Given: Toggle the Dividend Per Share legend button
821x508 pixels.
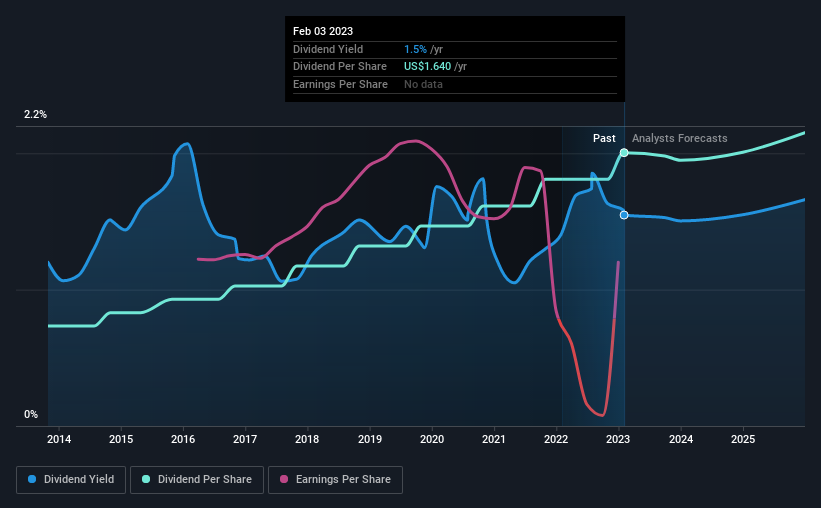Looking at the screenshot, I should point(197,480).
